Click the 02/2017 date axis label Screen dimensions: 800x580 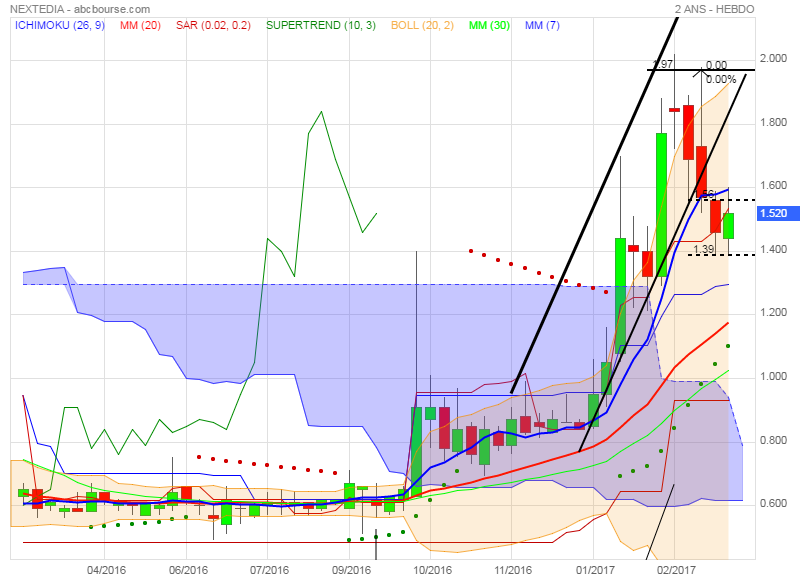point(676,570)
